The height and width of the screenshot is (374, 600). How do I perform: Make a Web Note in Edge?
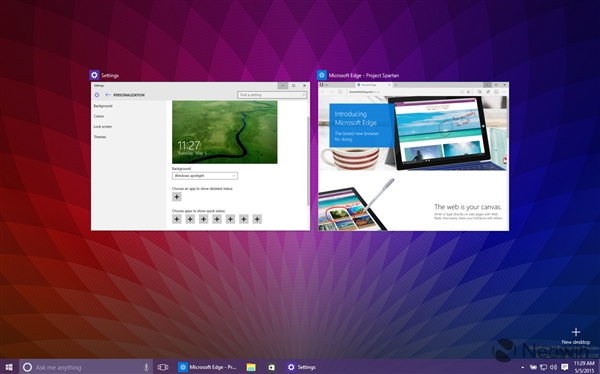(488, 92)
